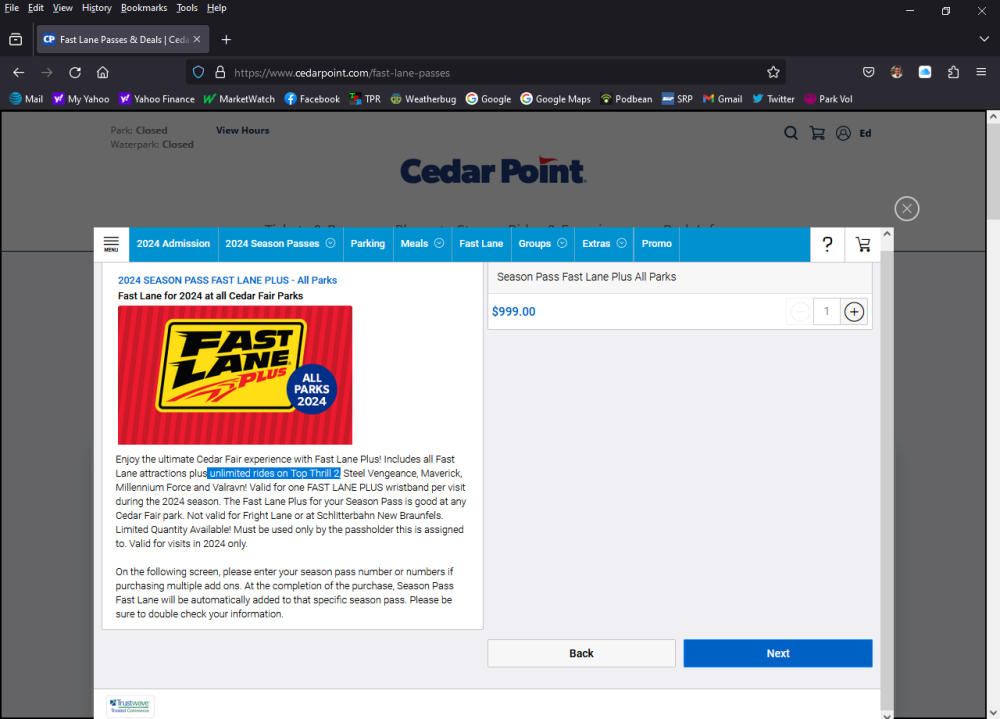Click the blue Next button

(x=777, y=653)
